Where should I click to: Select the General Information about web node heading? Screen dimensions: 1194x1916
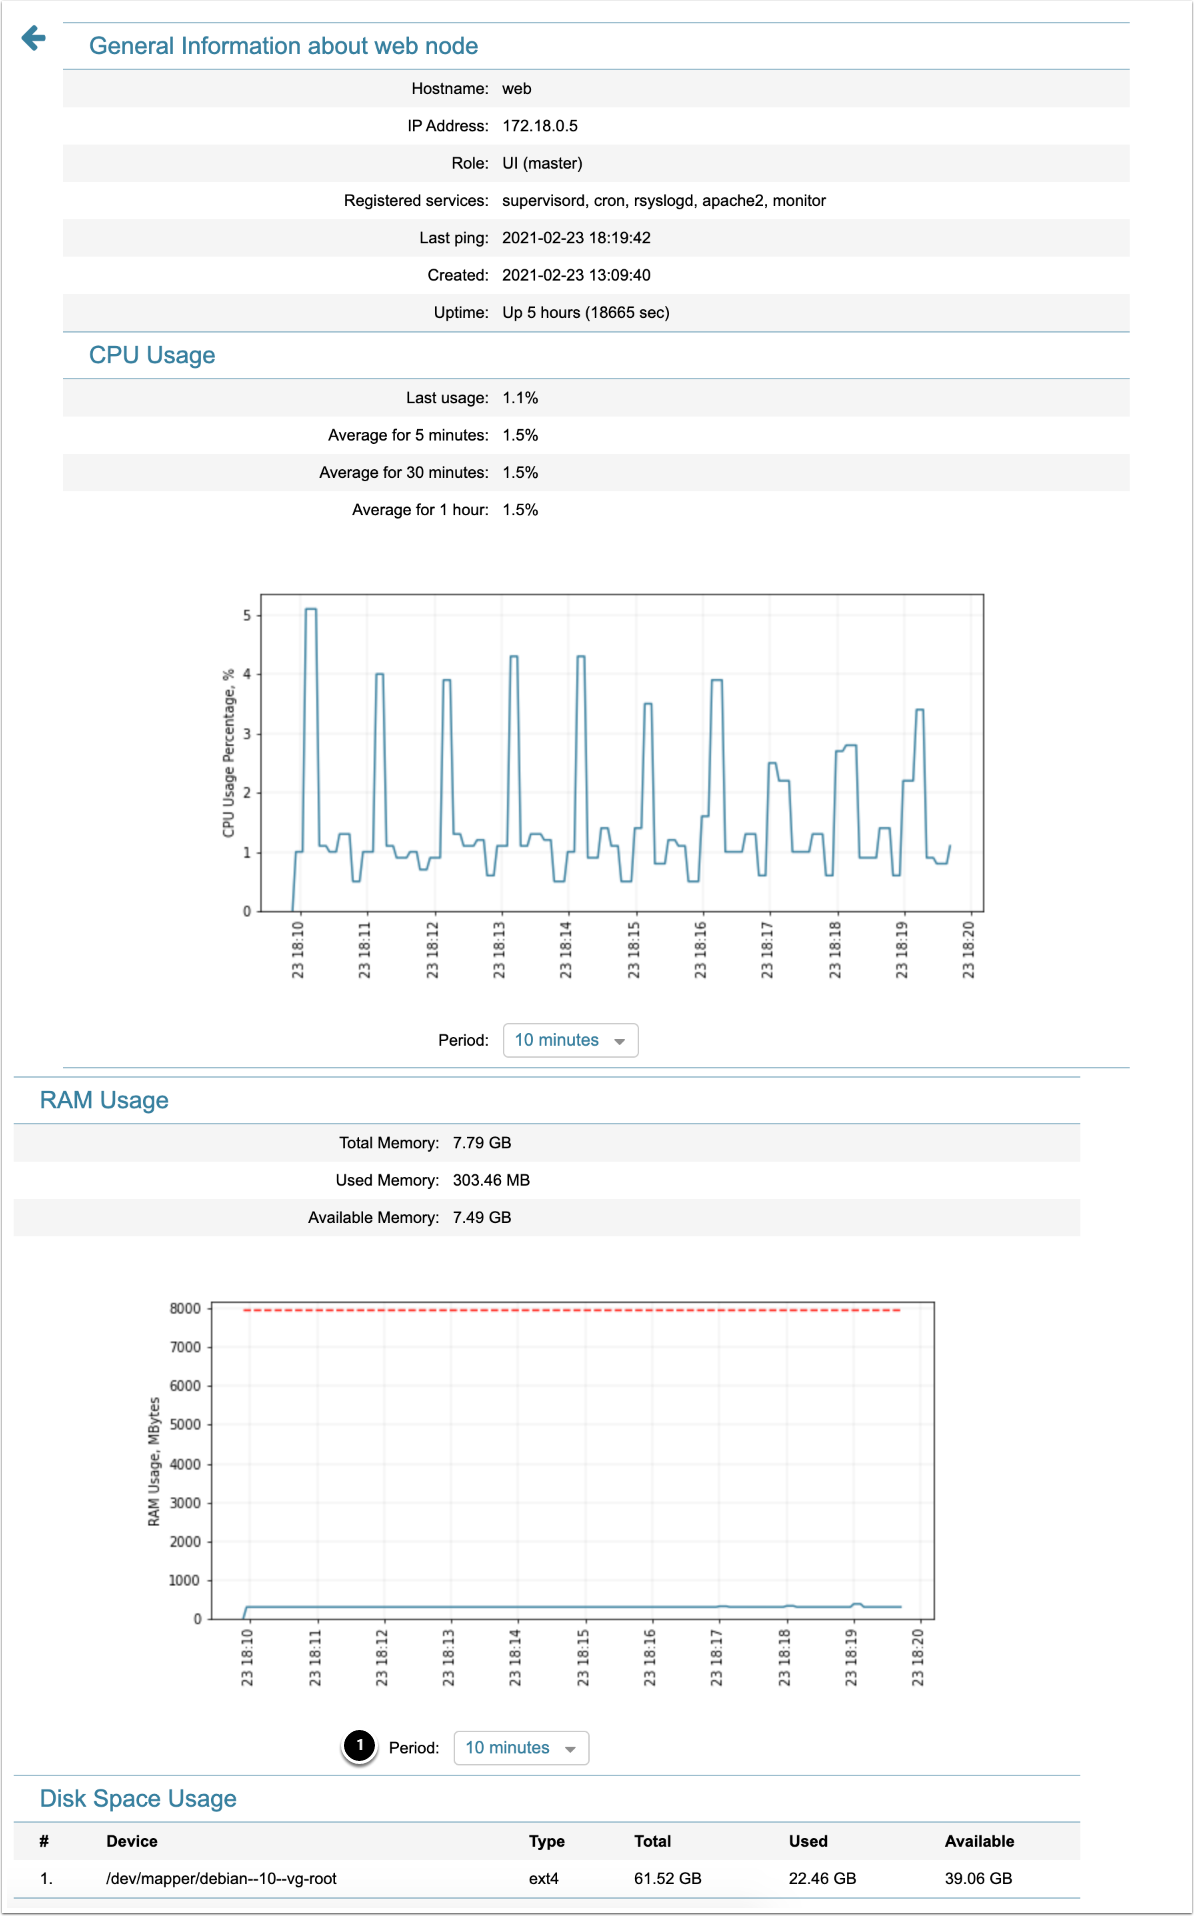coord(284,46)
